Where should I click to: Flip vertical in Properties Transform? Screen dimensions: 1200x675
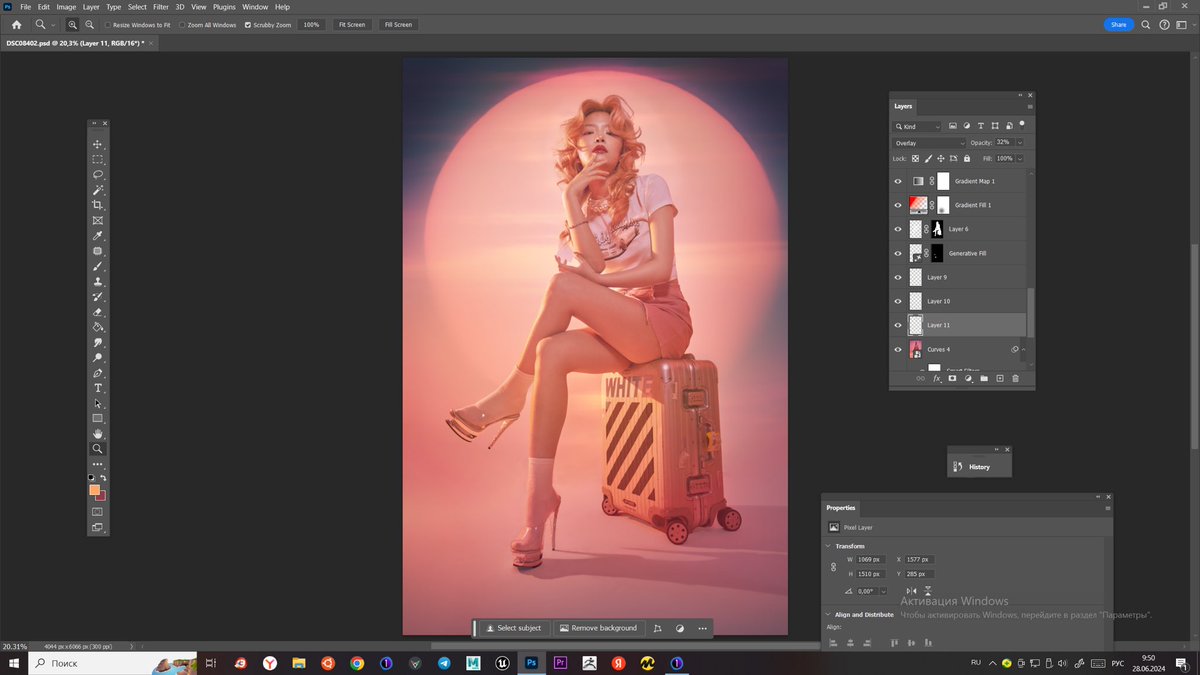928,591
